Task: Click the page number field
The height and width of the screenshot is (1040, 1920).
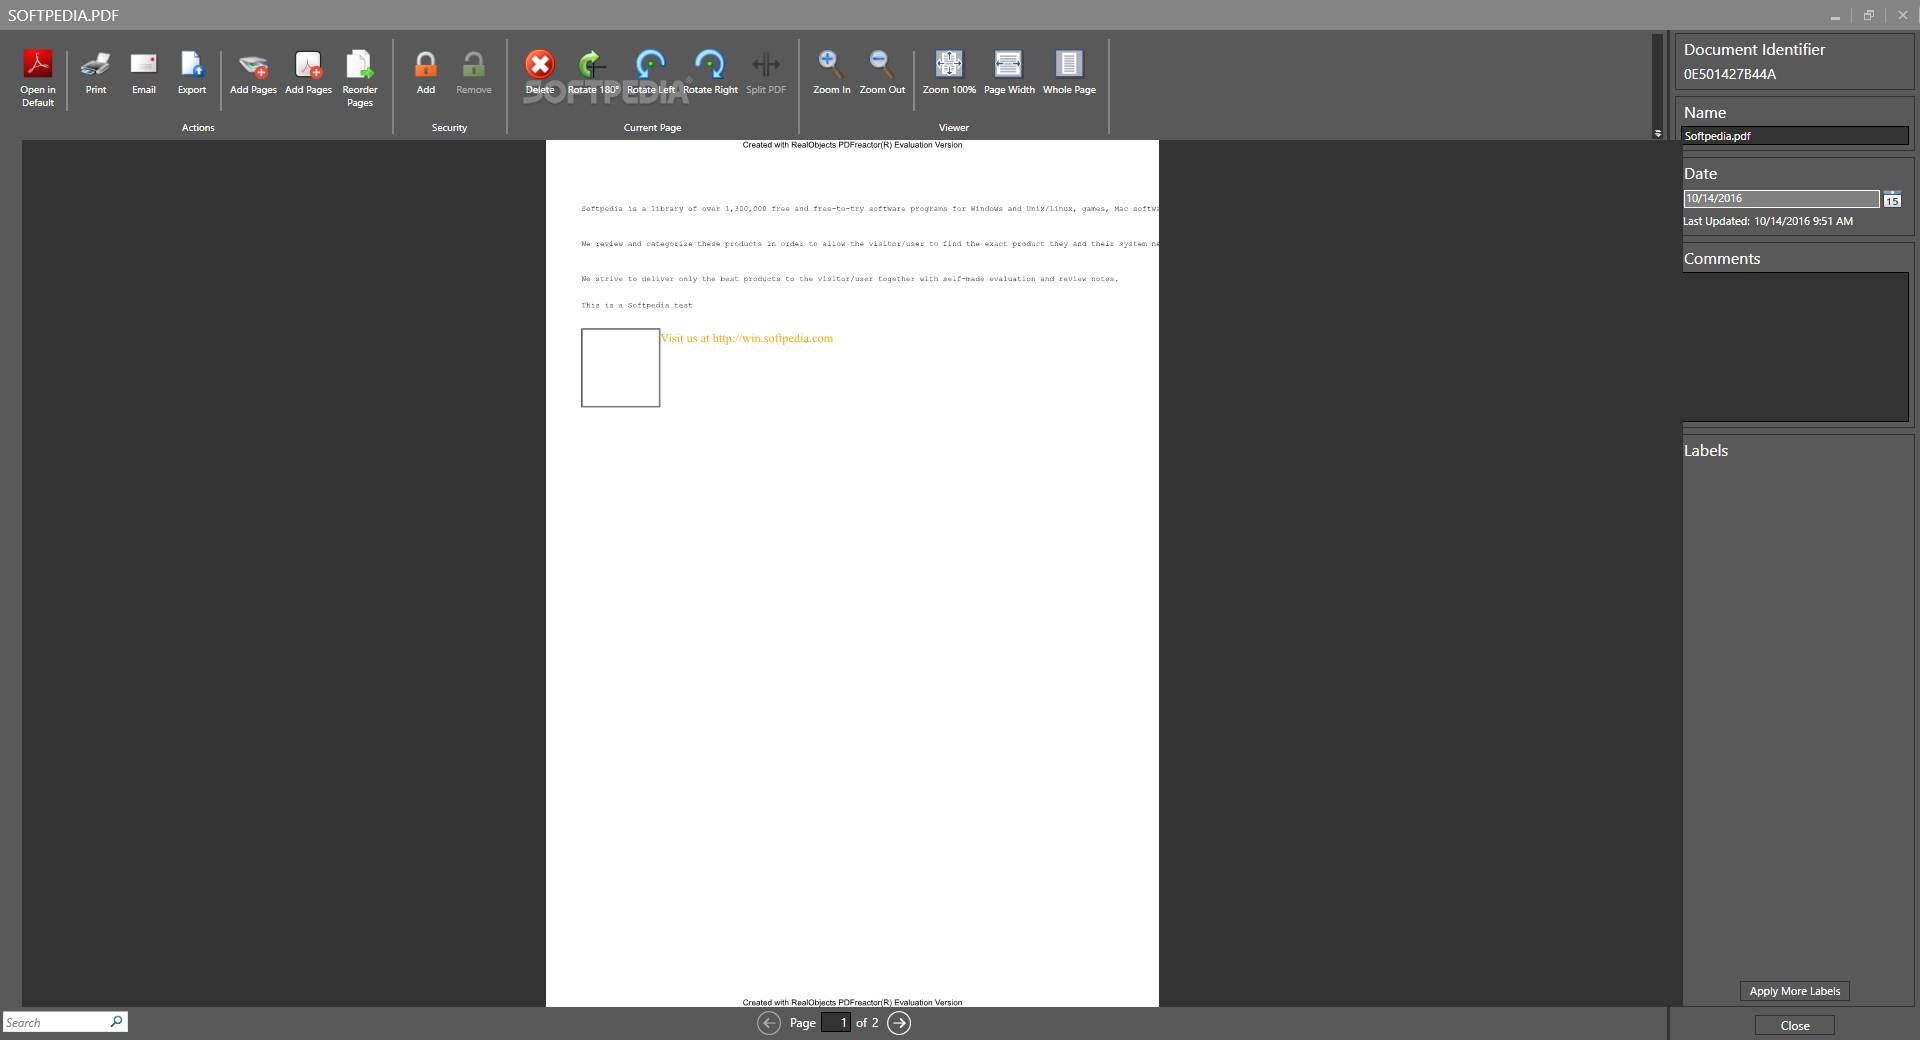Action: pyautogui.click(x=836, y=1023)
